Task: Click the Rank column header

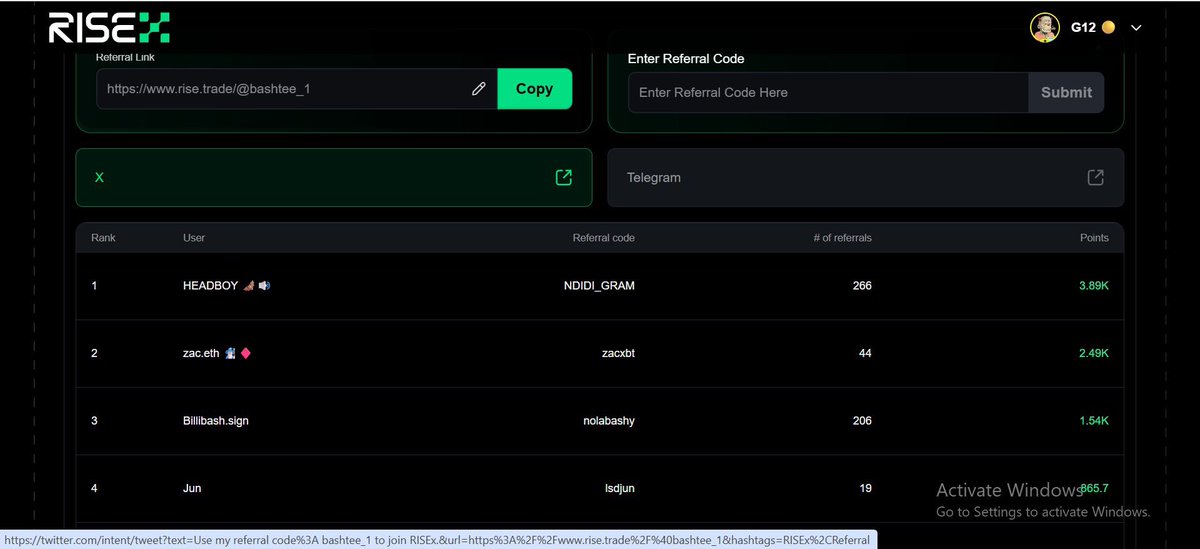Action: [103, 238]
